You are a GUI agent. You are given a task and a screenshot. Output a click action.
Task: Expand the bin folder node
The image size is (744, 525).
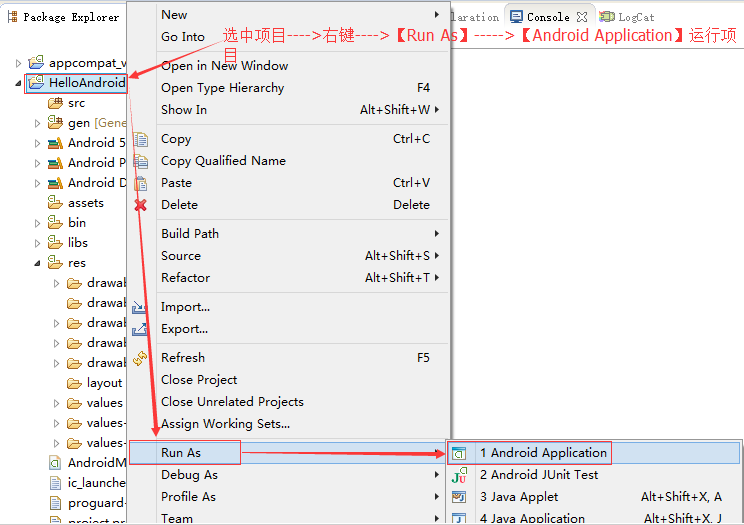(x=37, y=223)
